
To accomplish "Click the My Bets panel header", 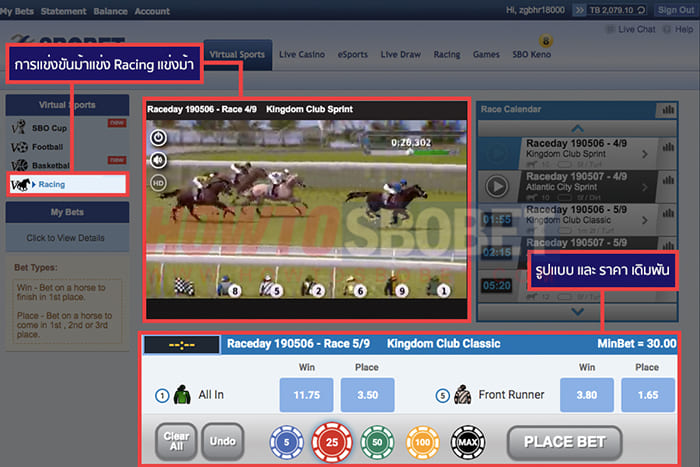I will [67, 212].
